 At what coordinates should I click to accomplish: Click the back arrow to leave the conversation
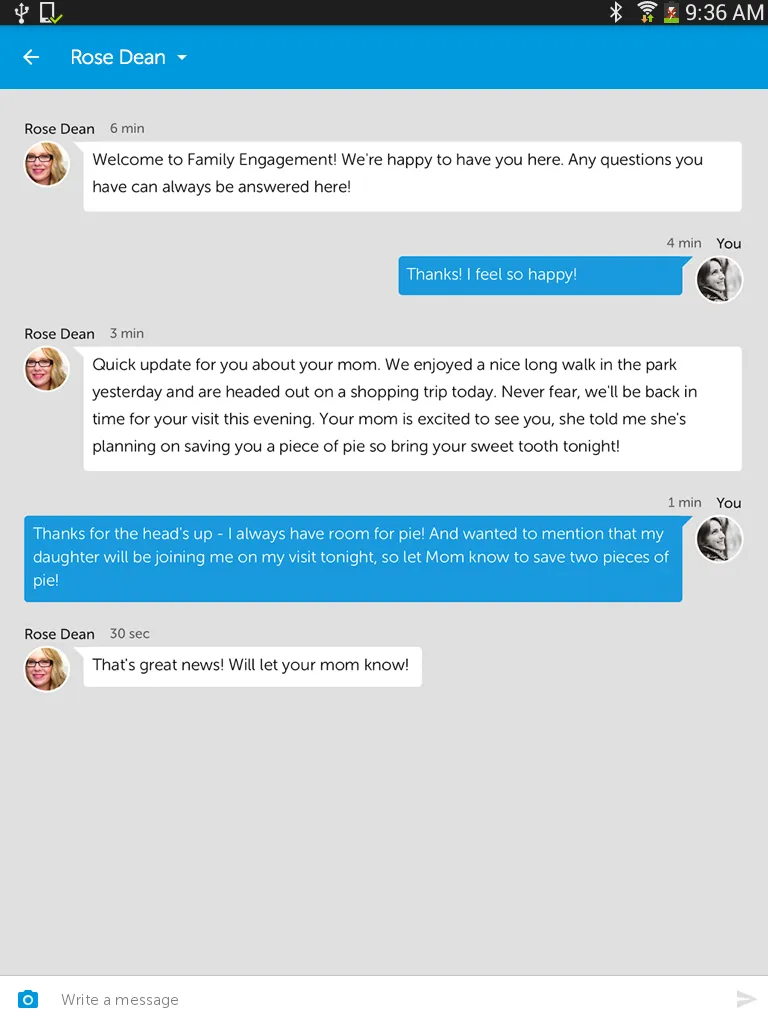[x=31, y=57]
